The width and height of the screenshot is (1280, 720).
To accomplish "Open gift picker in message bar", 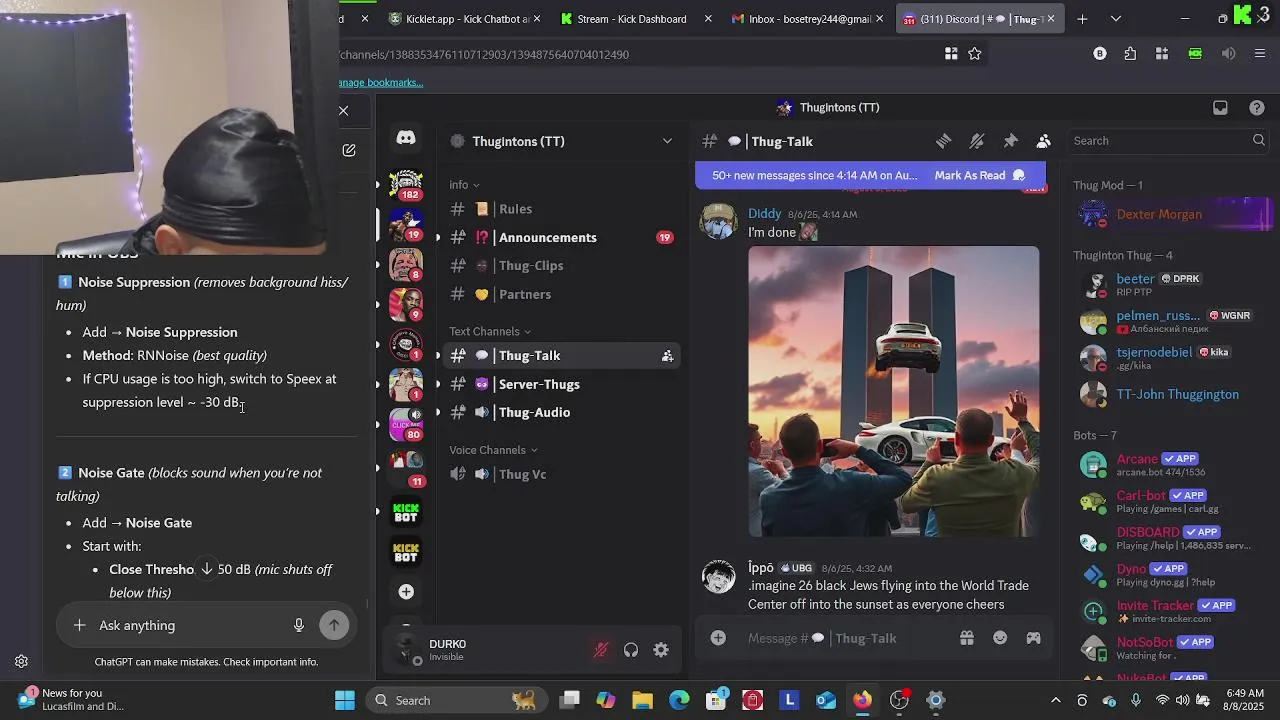I will pyautogui.click(x=967, y=638).
